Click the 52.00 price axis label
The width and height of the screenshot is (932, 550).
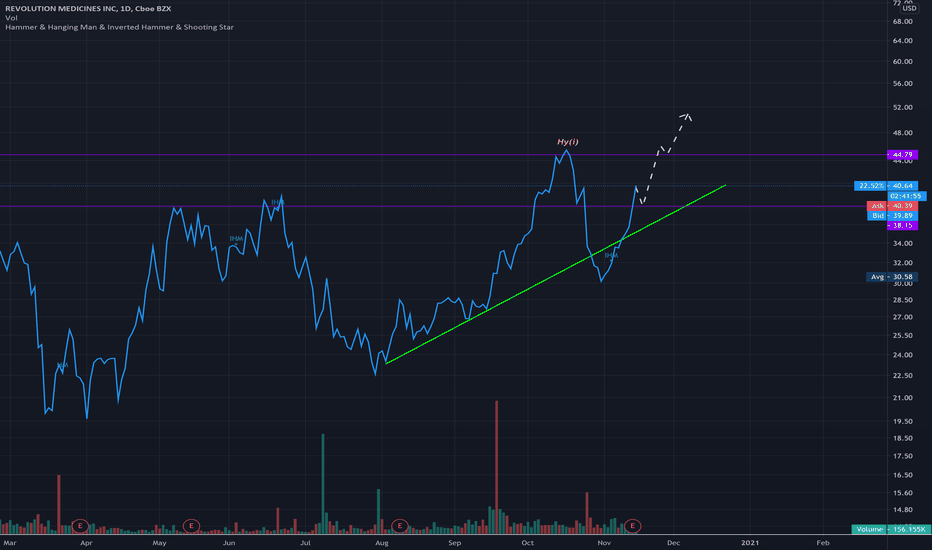click(902, 107)
